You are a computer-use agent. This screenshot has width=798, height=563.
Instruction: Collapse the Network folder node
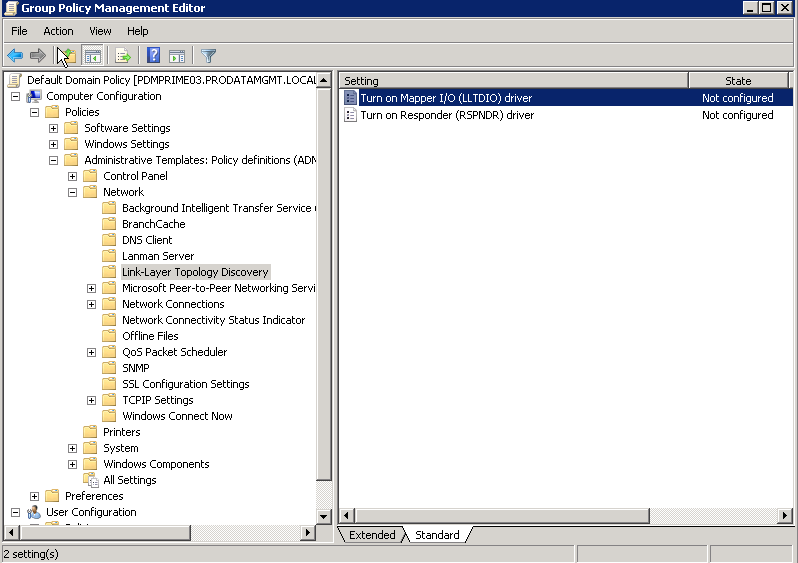73,192
